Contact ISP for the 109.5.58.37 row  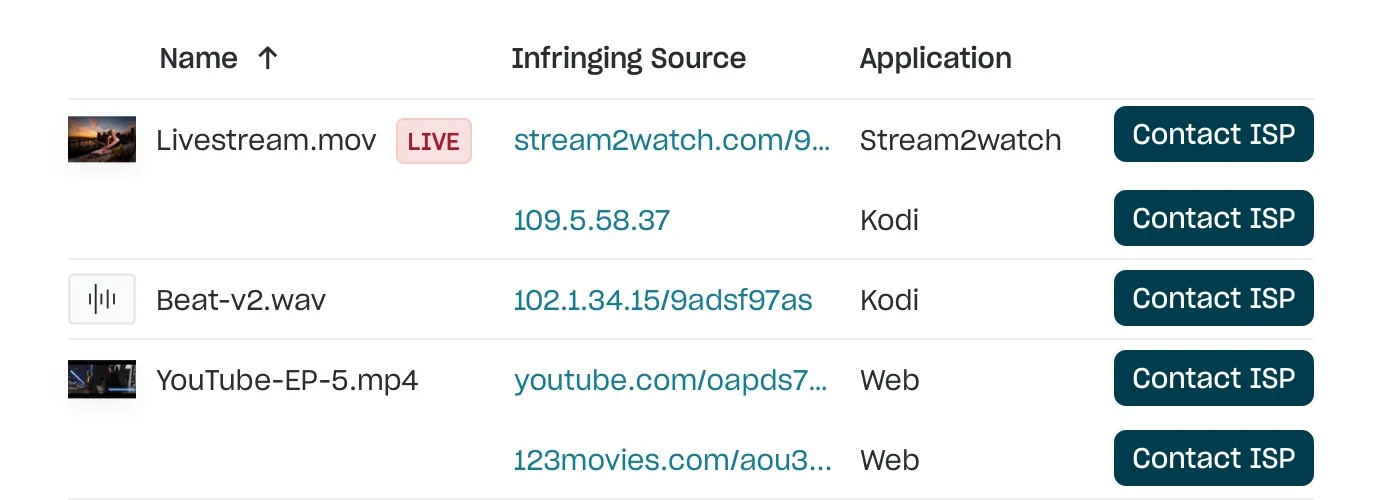[x=1213, y=218]
